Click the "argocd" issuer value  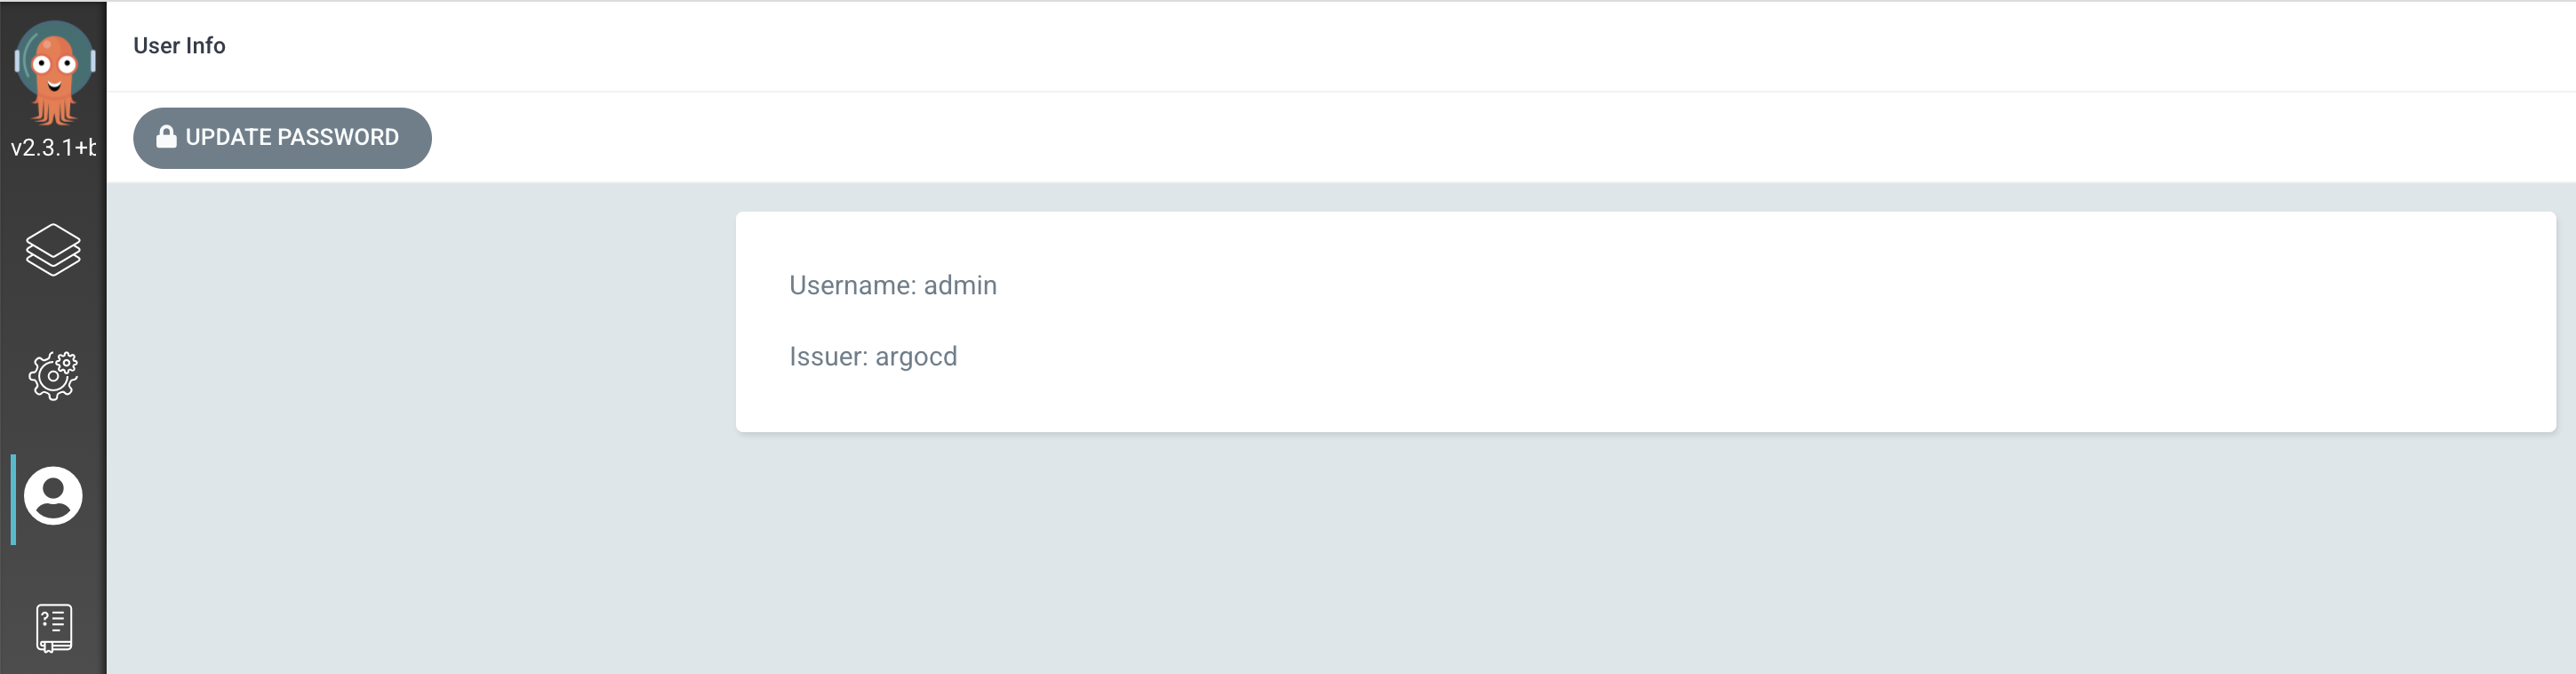pos(916,357)
